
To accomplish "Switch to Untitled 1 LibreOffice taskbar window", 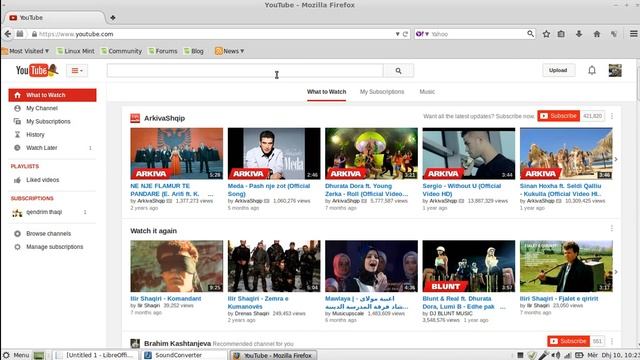I will [x=97, y=355].
